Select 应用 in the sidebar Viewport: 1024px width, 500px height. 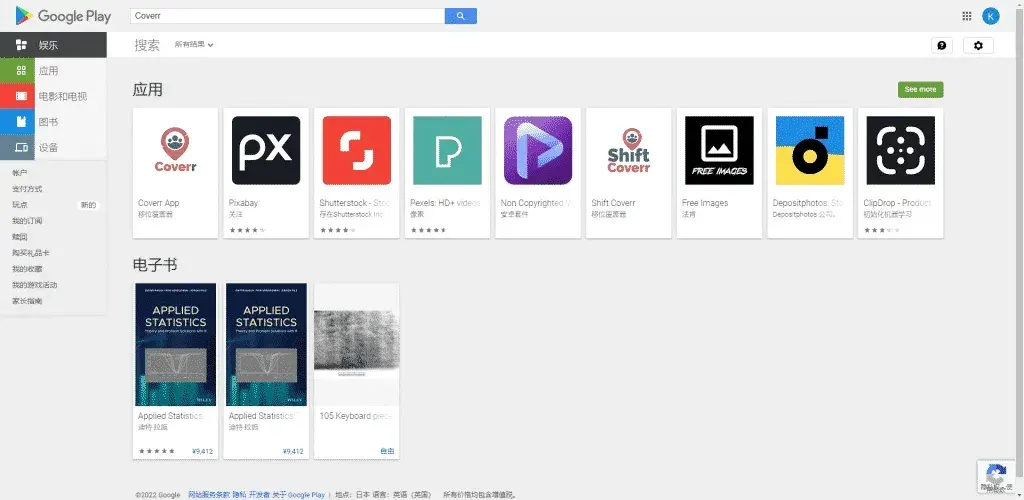[x=48, y=70]
